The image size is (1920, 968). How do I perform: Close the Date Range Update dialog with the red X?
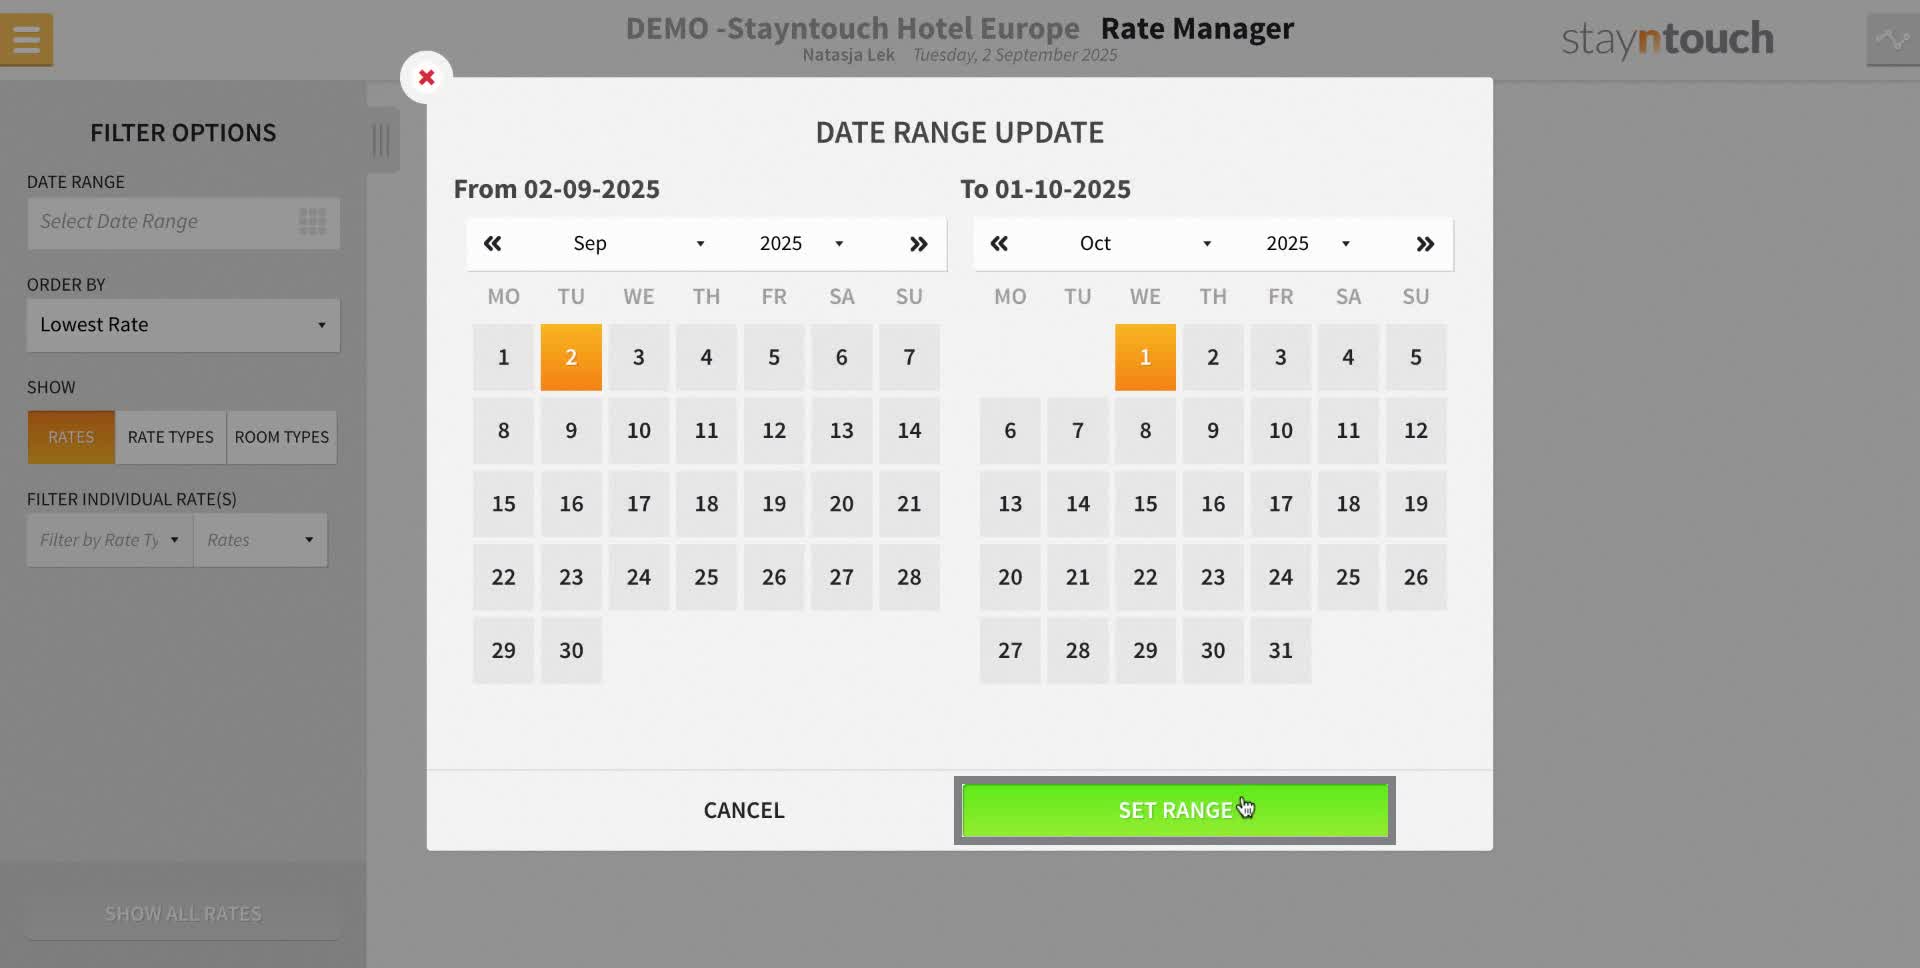point(426,77)
